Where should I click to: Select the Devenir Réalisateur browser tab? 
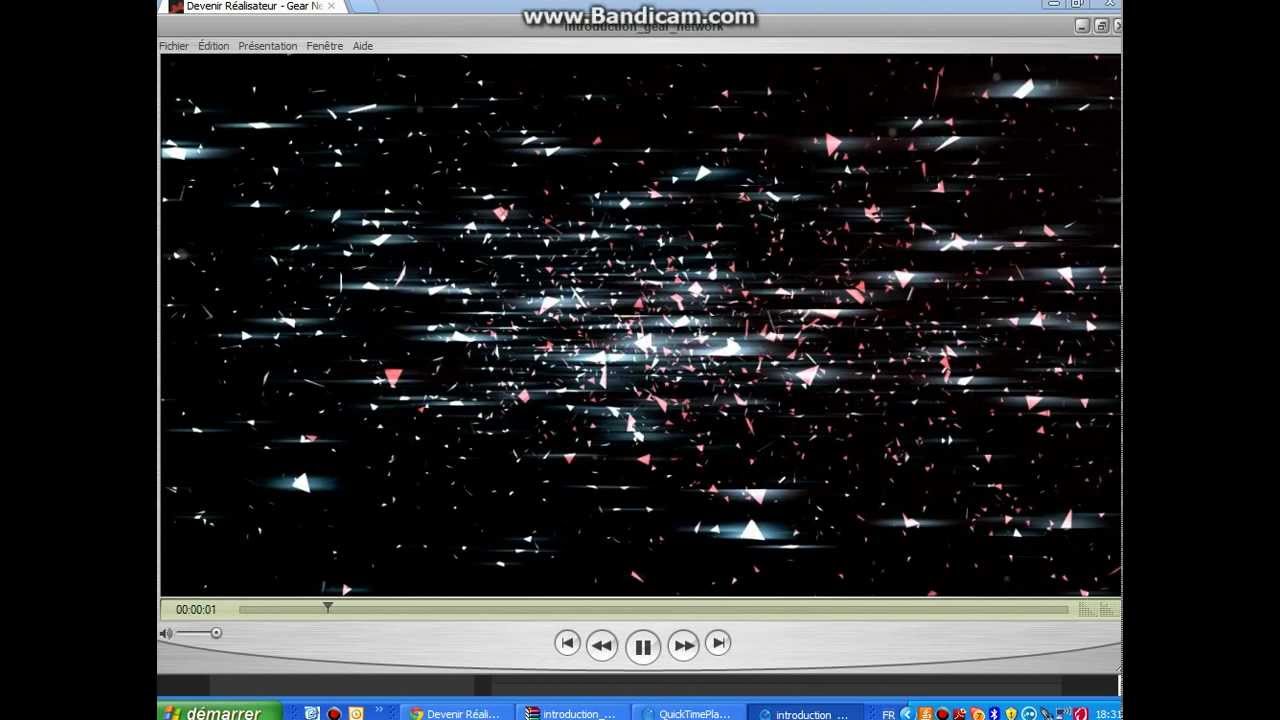coord(254,6)
